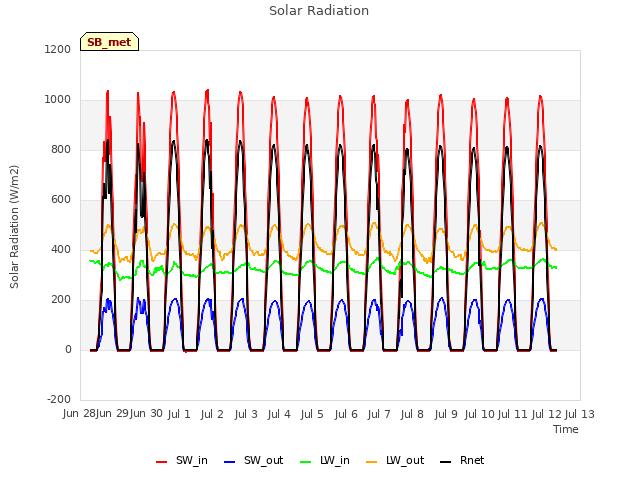Click the Jul 5 x-axis date label
Viewport: 640px width, 480px height.
tap(312, 414)
